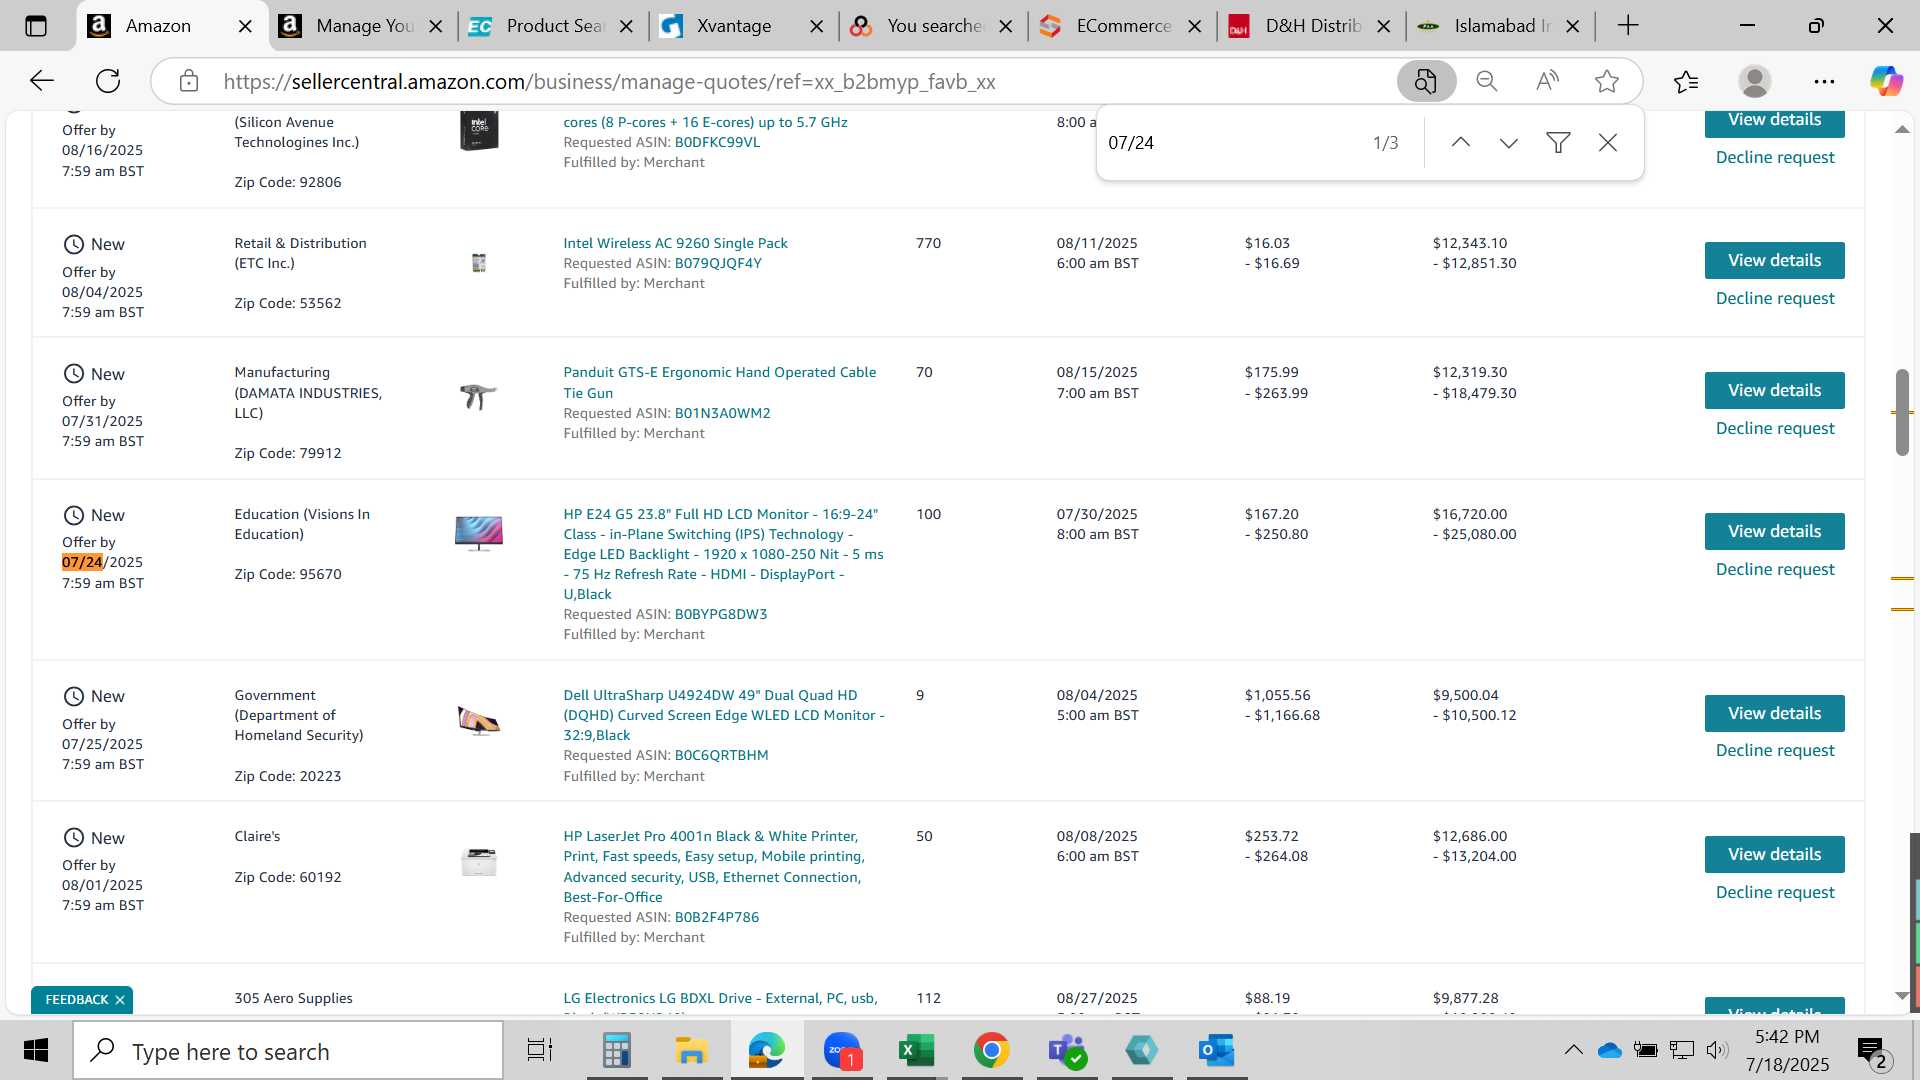Open ASIN B01N3A0WM2 link
The width and height of the screenshot is (1920, 1080).
pyautogui.click(x=722, y=413)
